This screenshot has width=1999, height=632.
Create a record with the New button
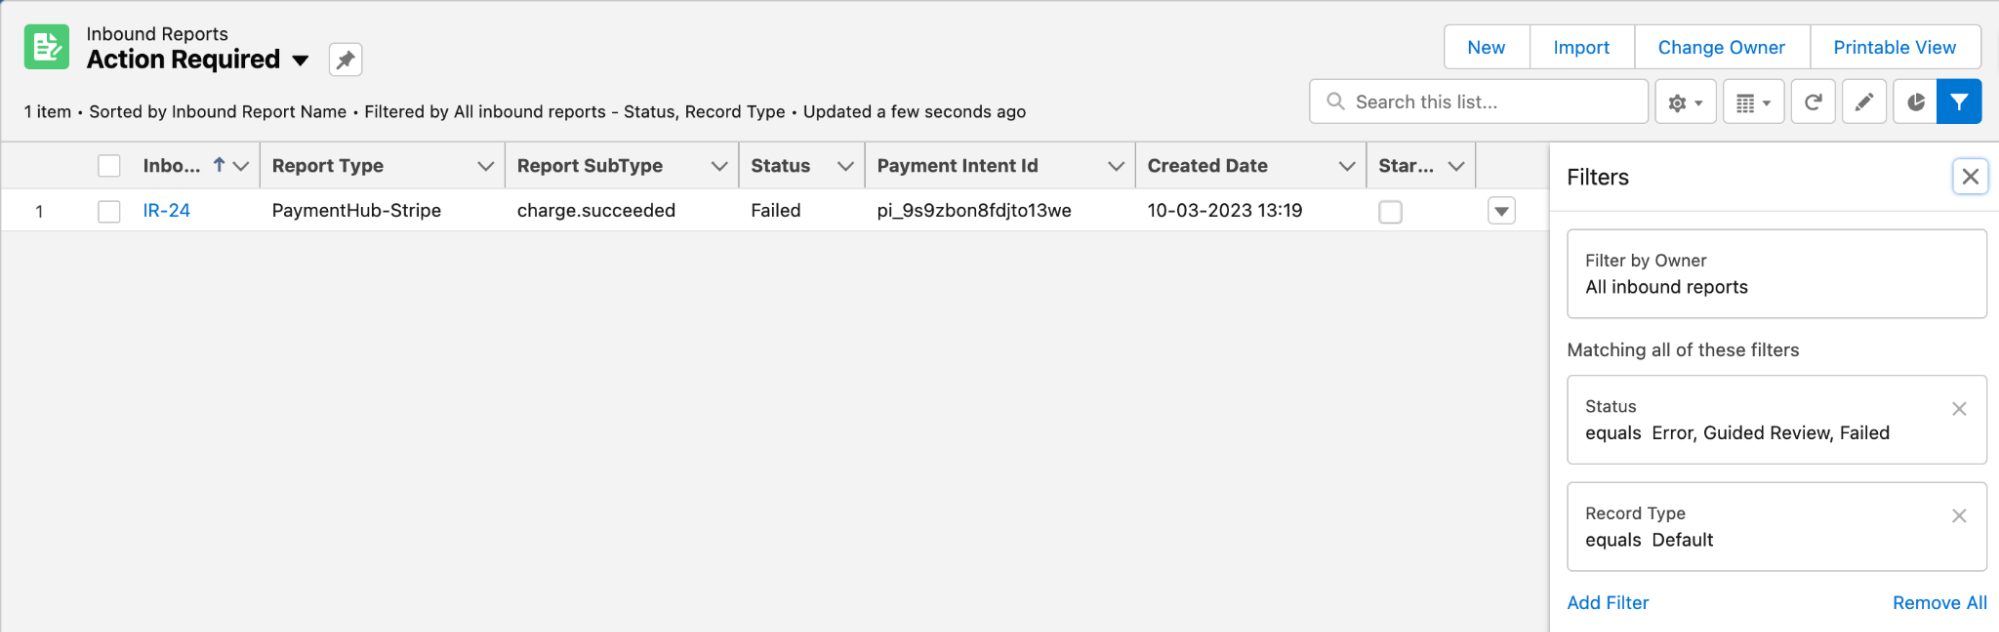[x=1485, y=46]
